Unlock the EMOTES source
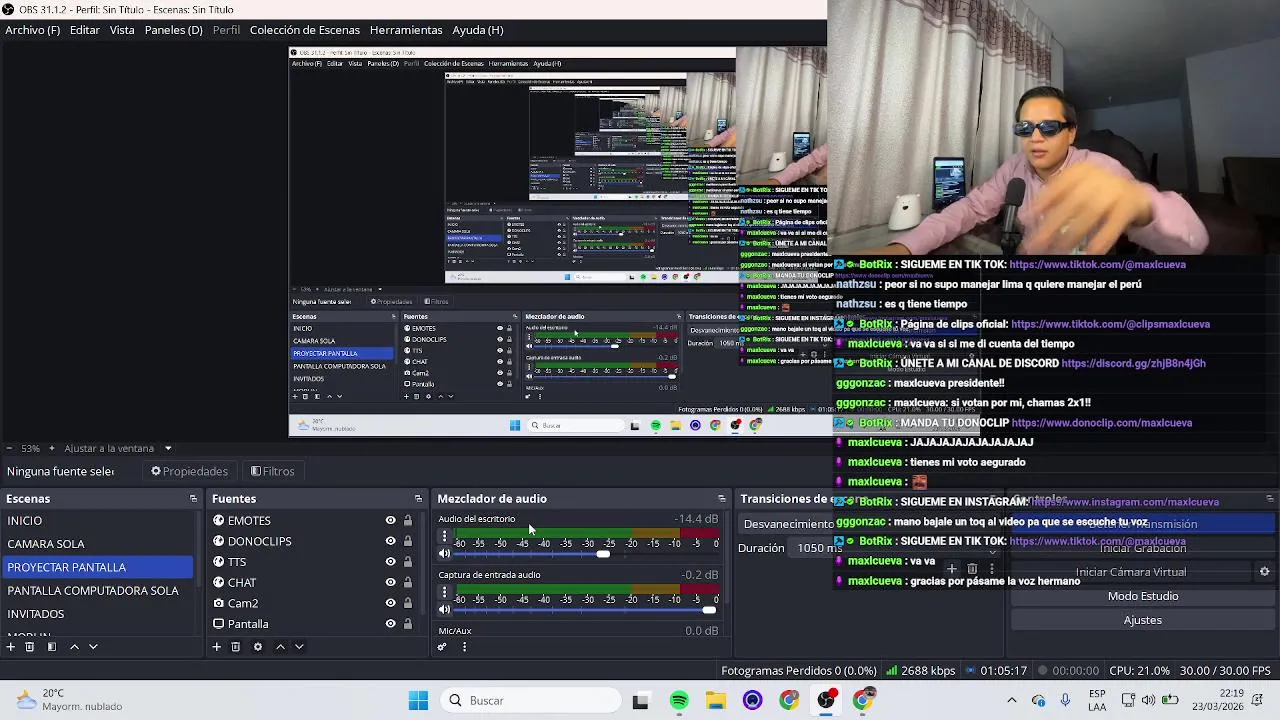This screenshot has height=720, width=1280. pyautogui.click(x=407, y=520)
